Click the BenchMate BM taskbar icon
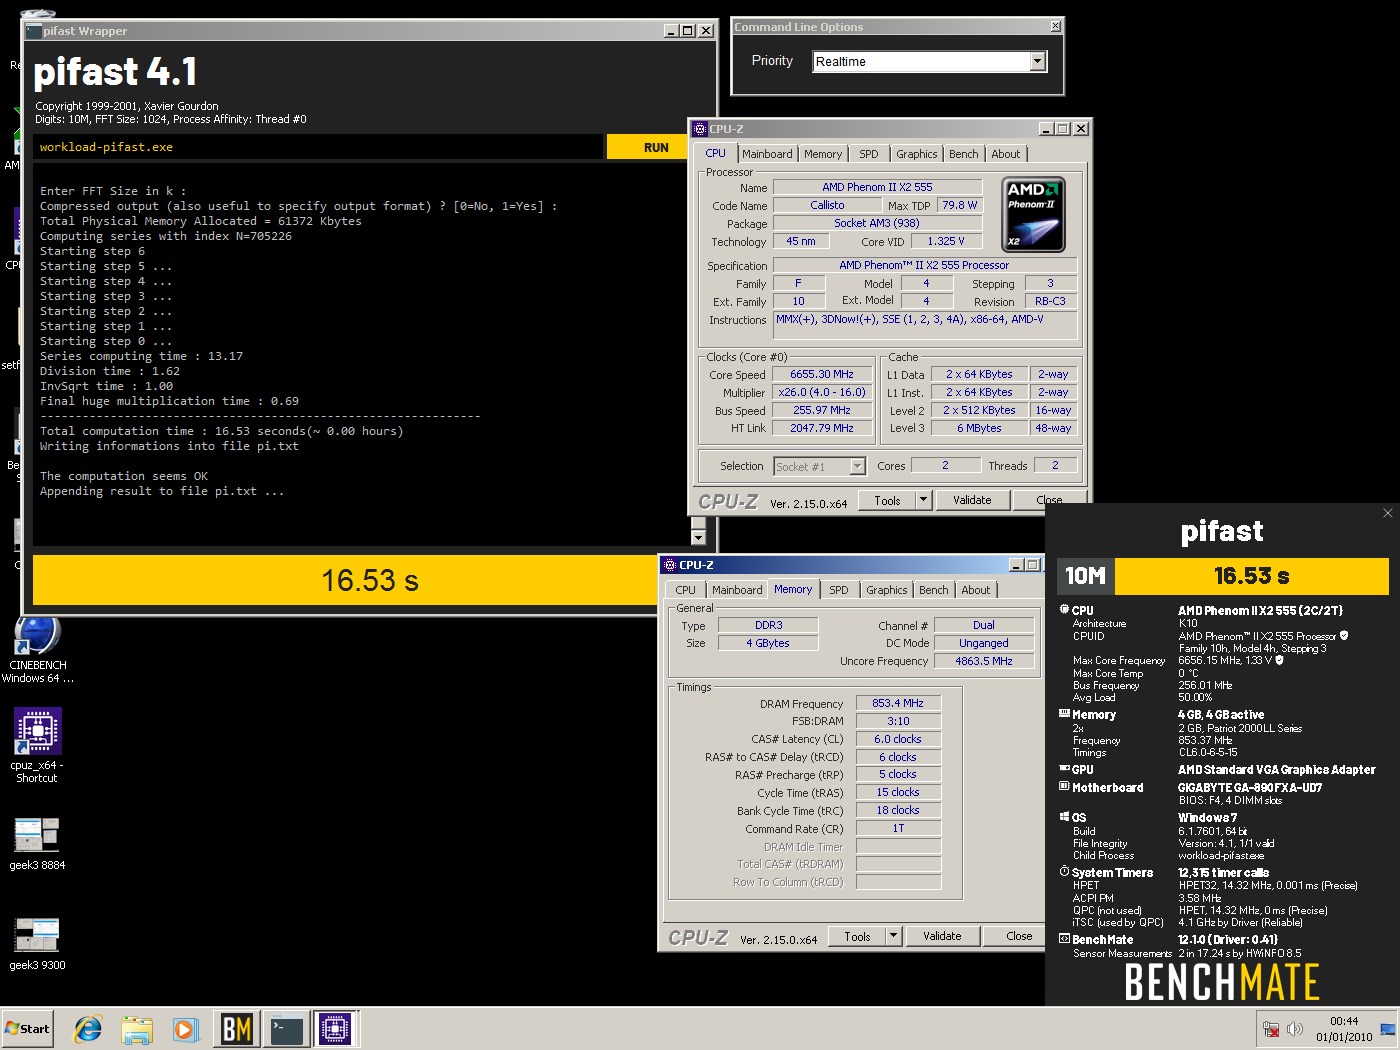Screen dimensions: 1400x1050 click(236, 1028)
